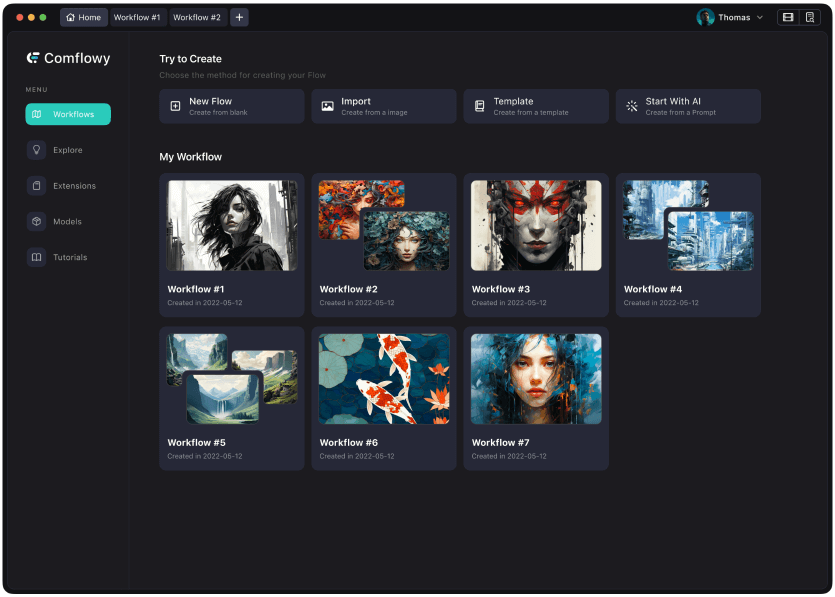Go to the Home tab

coord(84,17)
